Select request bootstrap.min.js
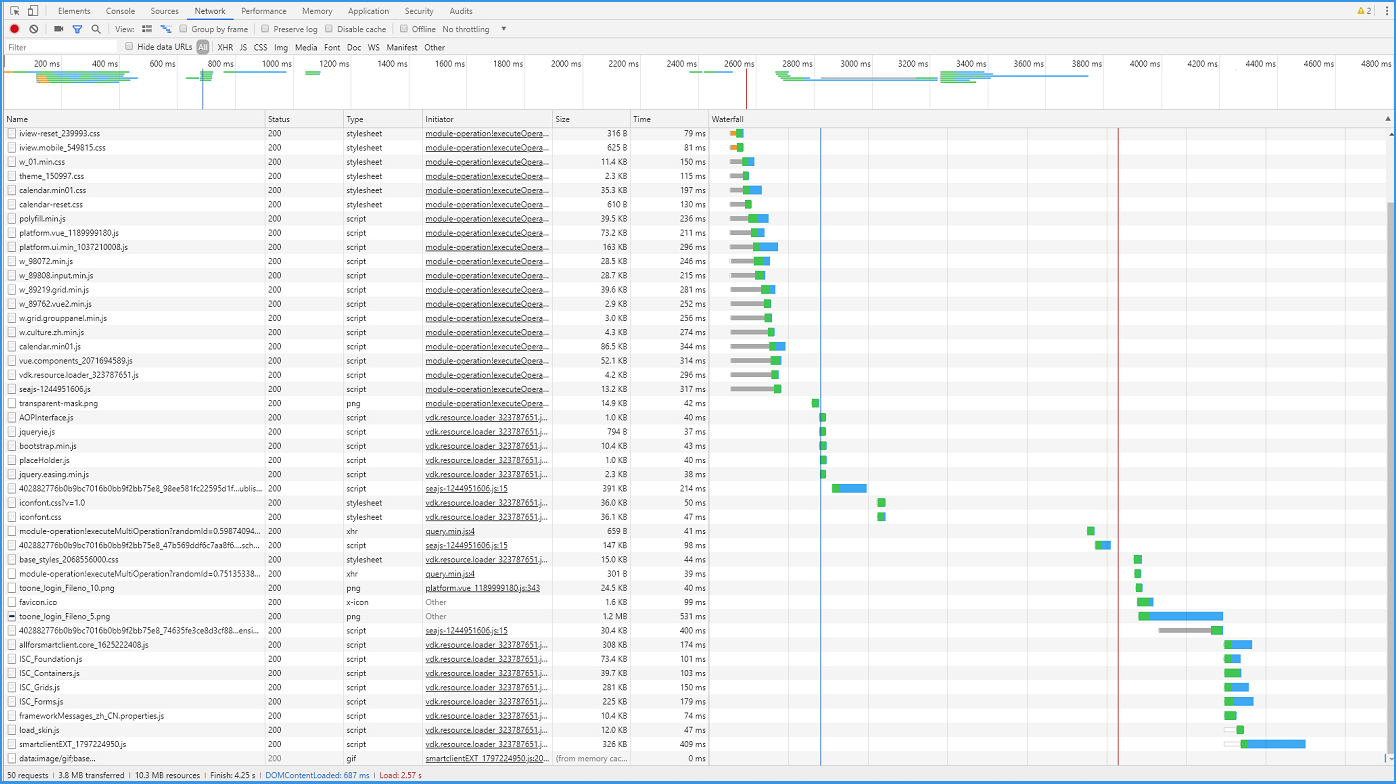The width and height of the screenshot is (1396, 784). coord(48,446)
